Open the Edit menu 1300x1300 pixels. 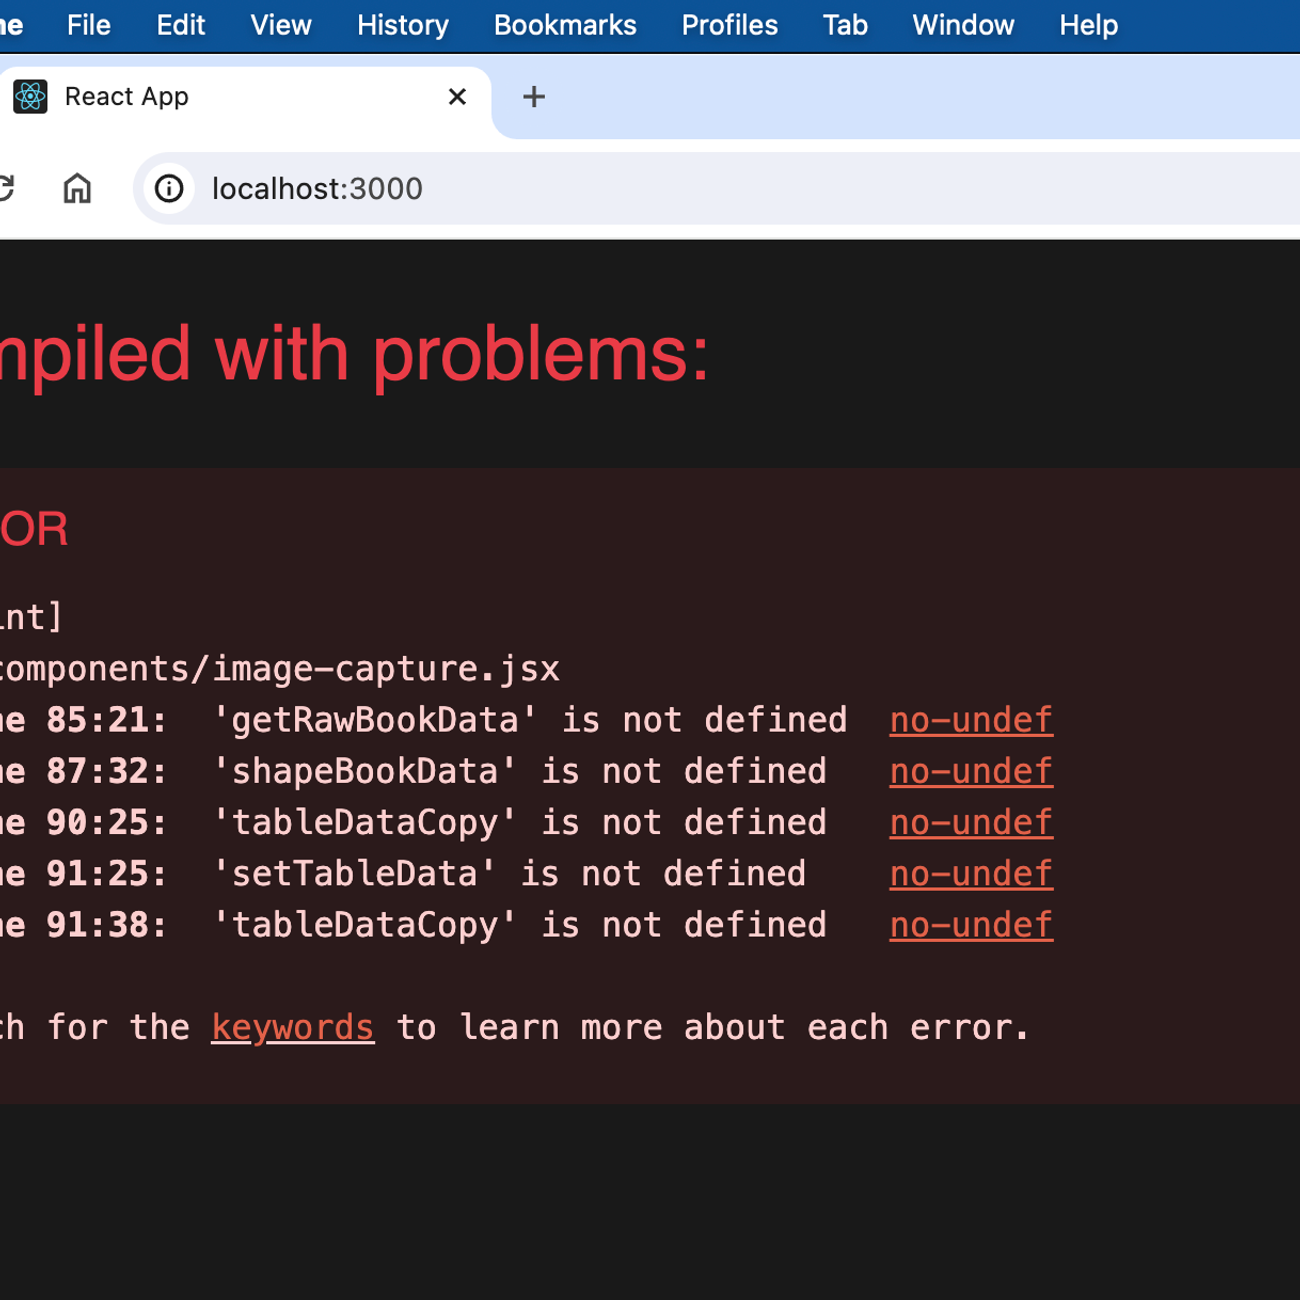click(x=180, y=25)
